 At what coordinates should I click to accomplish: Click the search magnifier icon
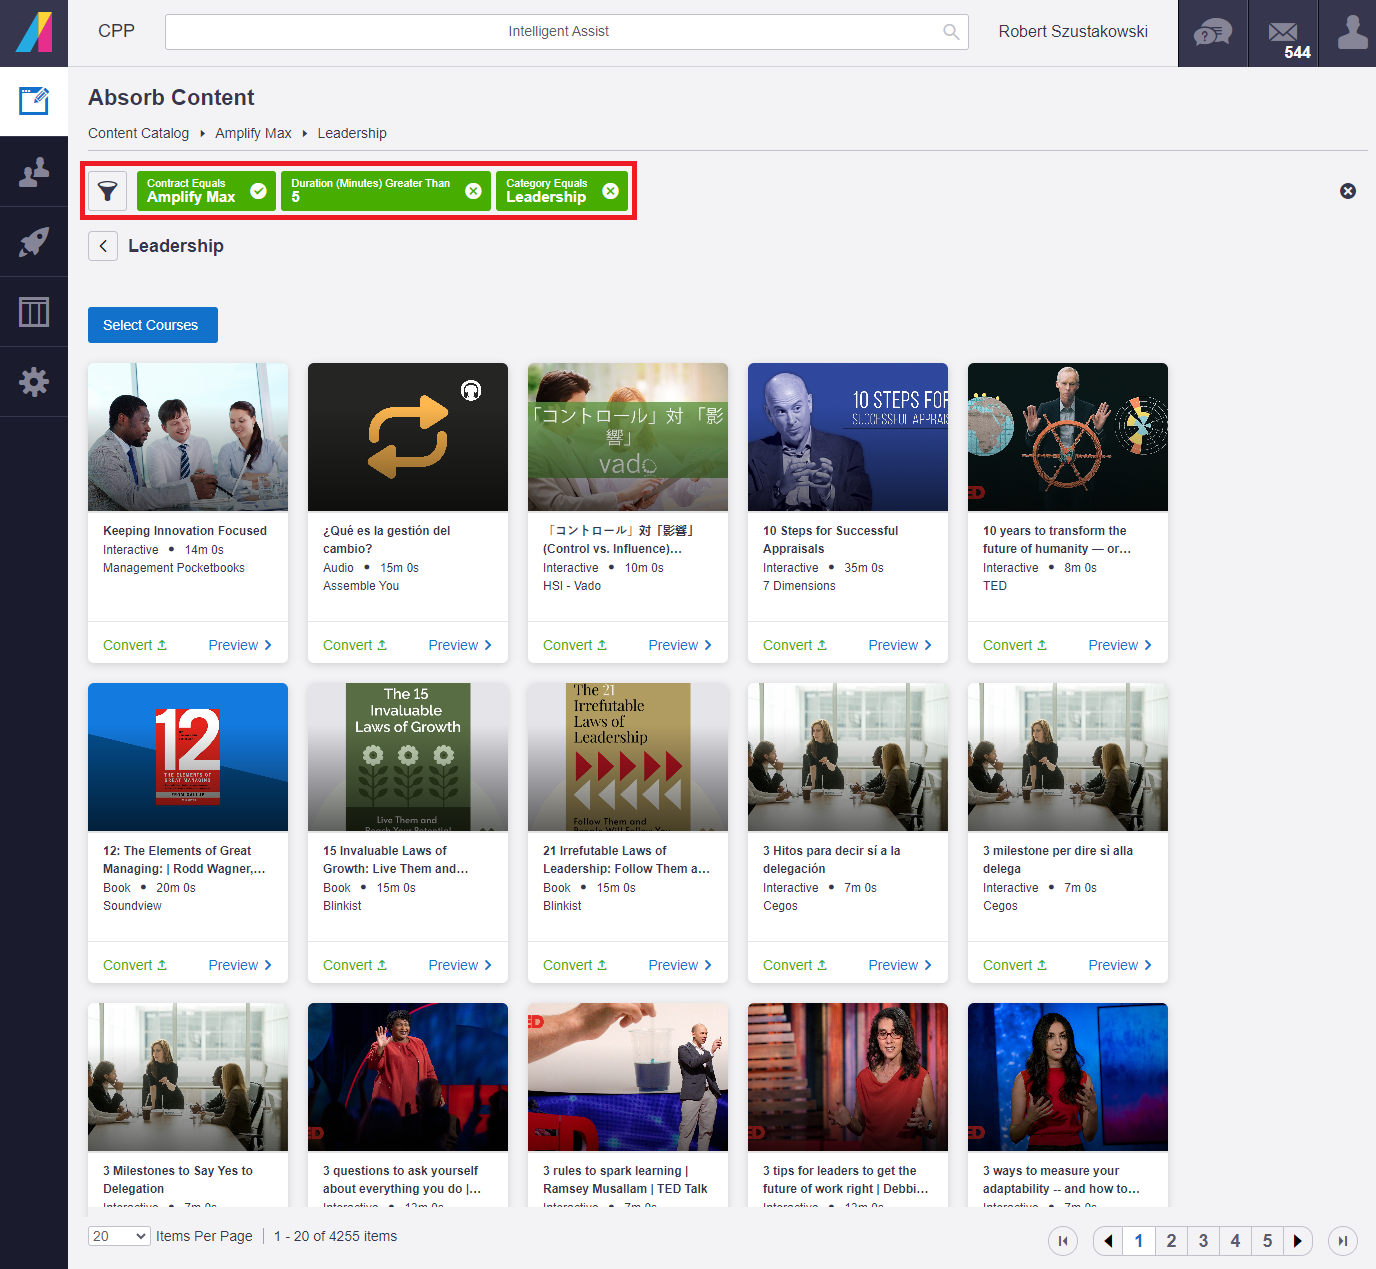tap(951, 32)
